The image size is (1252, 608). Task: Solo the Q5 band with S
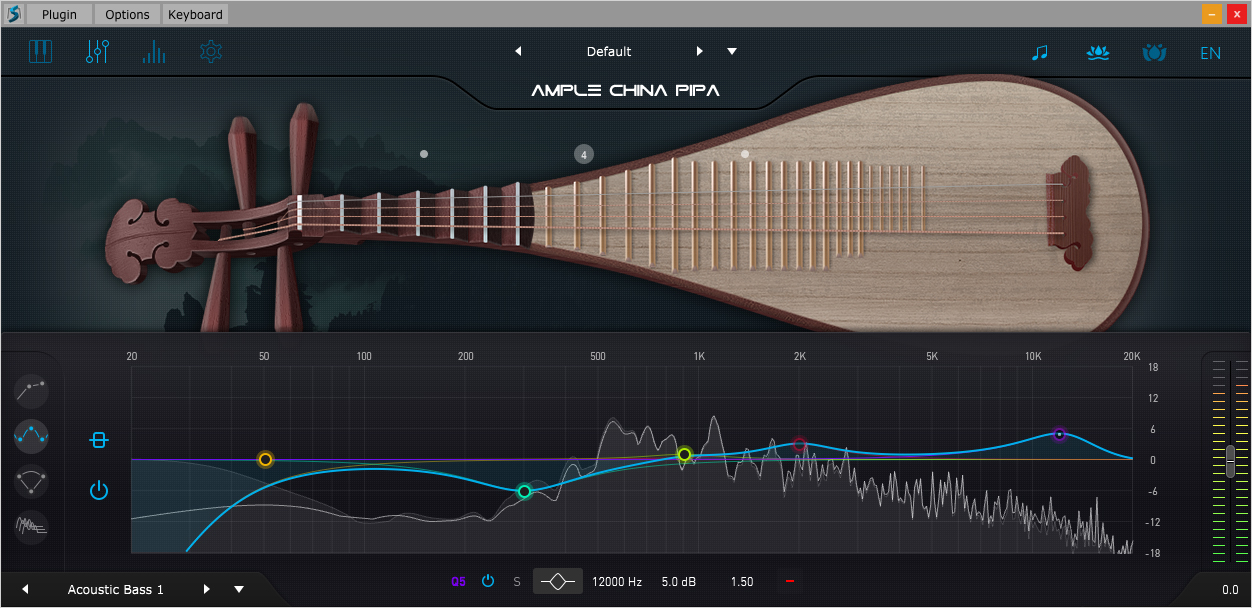point(517,581)
